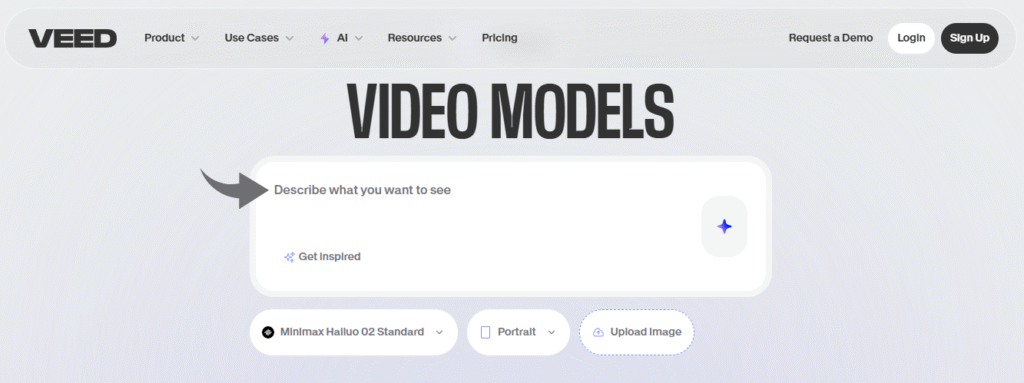The height and width of the screenshot is (383, 1024).
Task: Click the Sign Up button
Action: 970,38
